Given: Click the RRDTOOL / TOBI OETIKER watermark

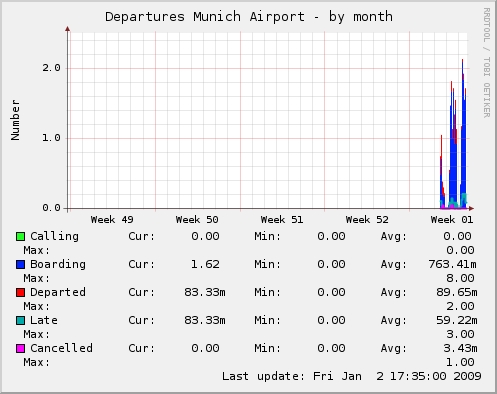Looking at the screenshot, I should (x=487, y=63).
